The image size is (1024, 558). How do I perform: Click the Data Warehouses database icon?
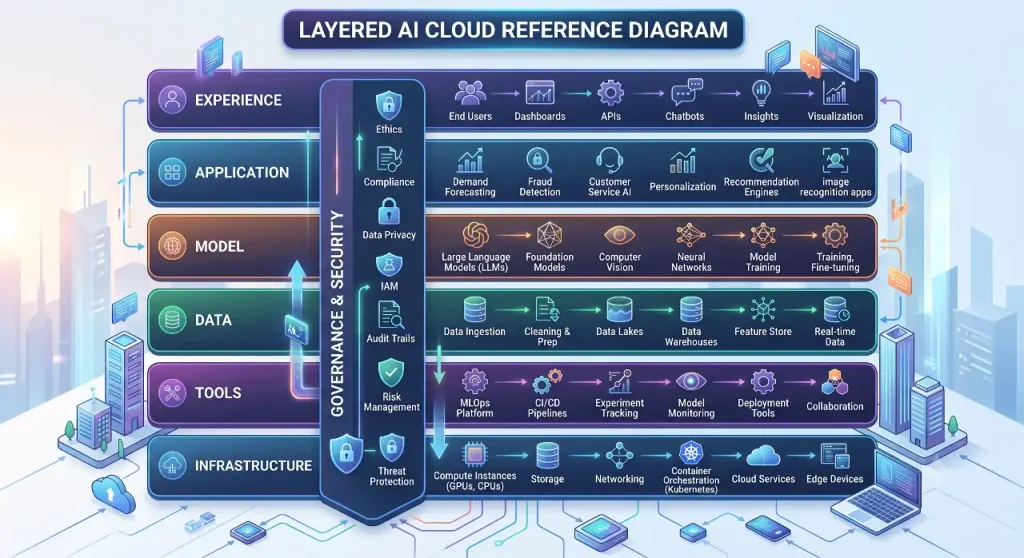691,310
